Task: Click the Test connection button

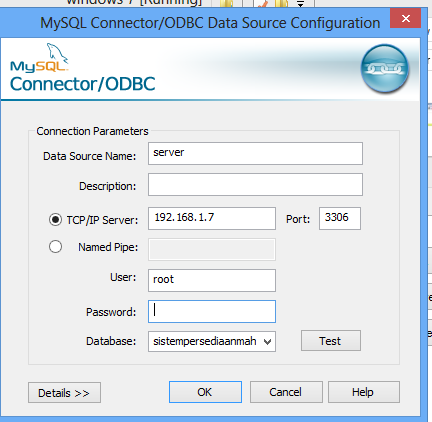Action: pos(331,341)
